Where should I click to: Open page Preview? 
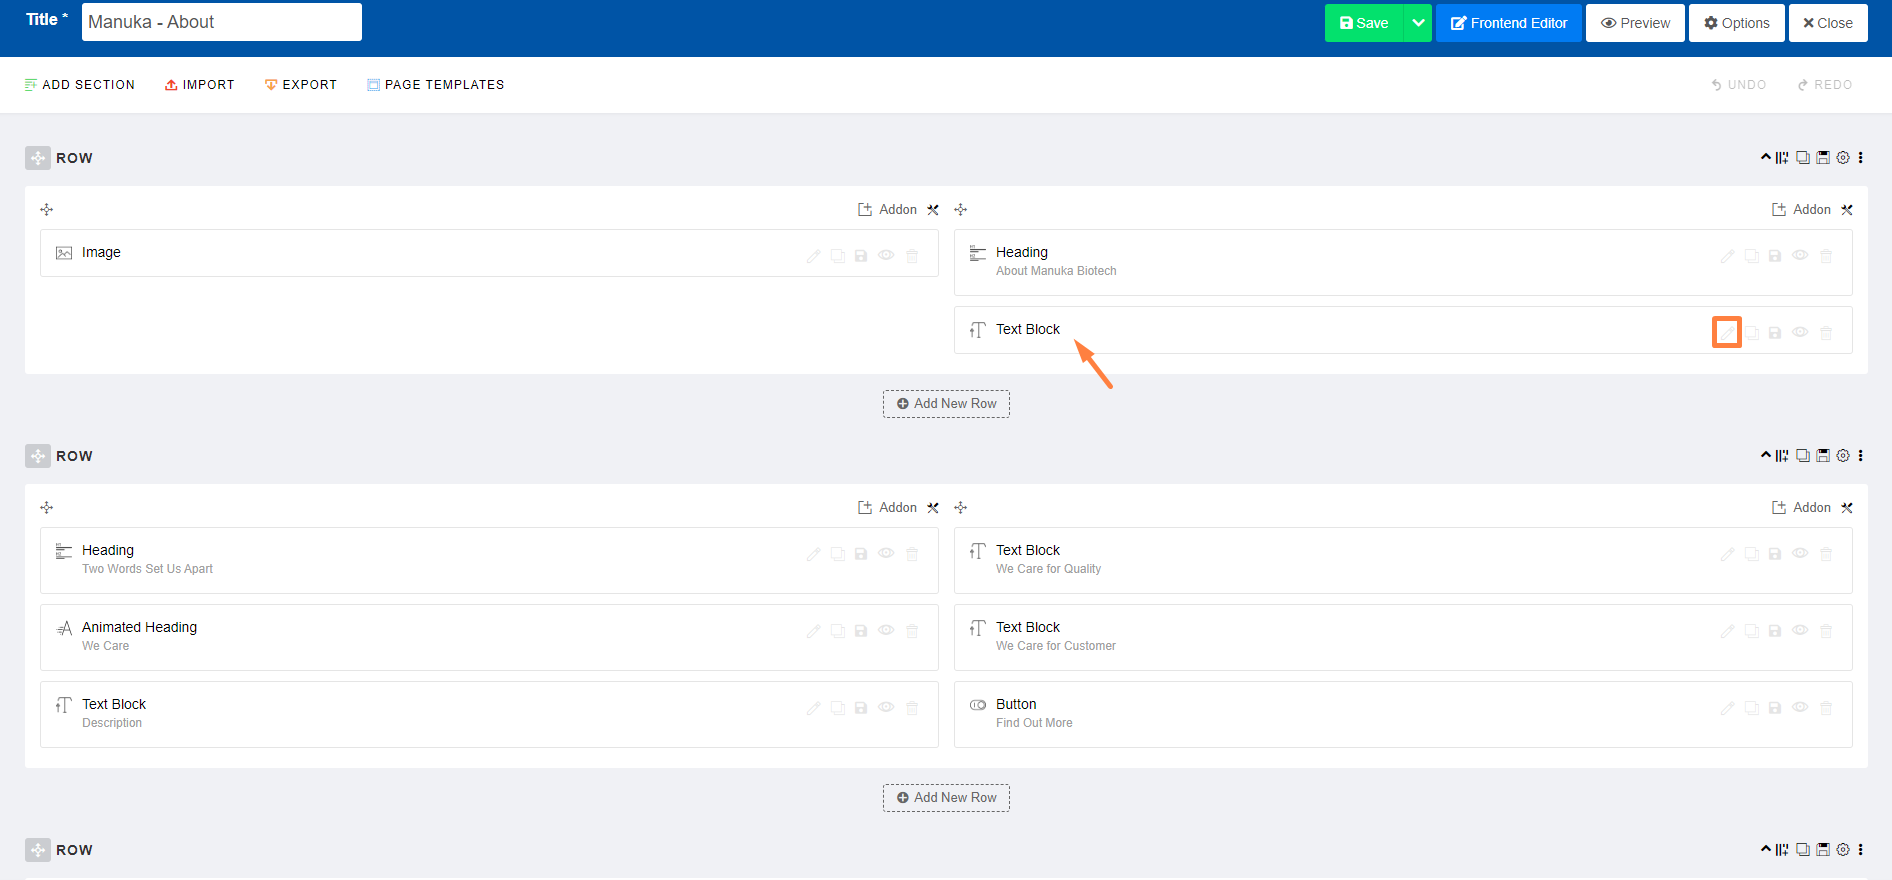(1635, 23)
